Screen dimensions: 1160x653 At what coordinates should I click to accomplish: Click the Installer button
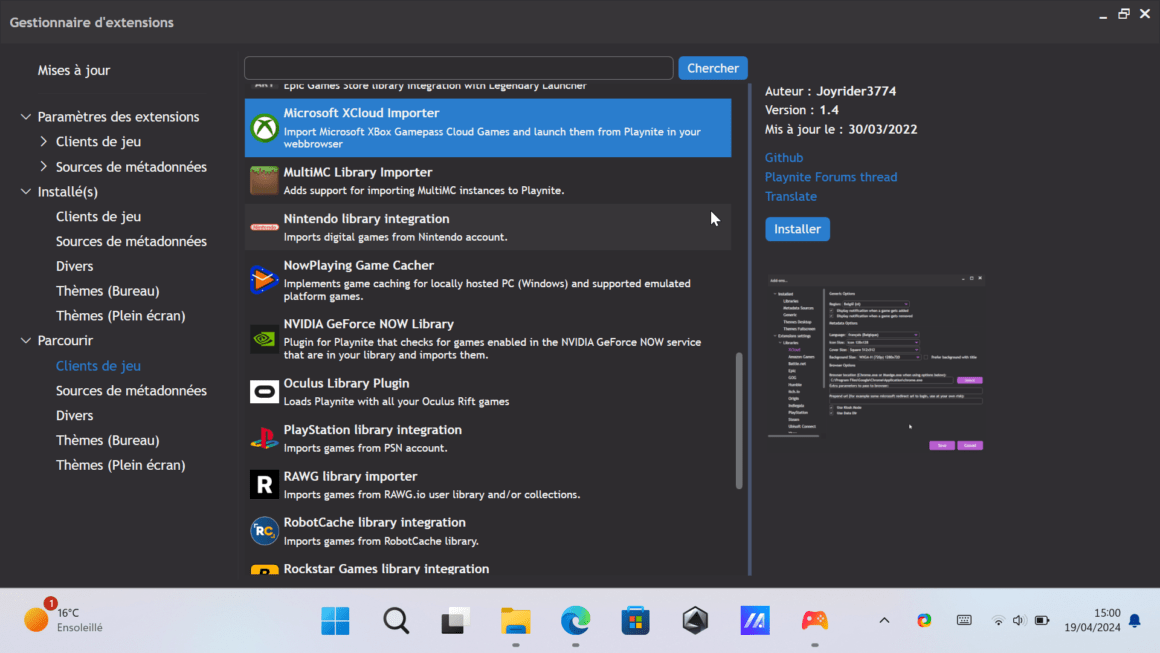click(x=797, y=229)
